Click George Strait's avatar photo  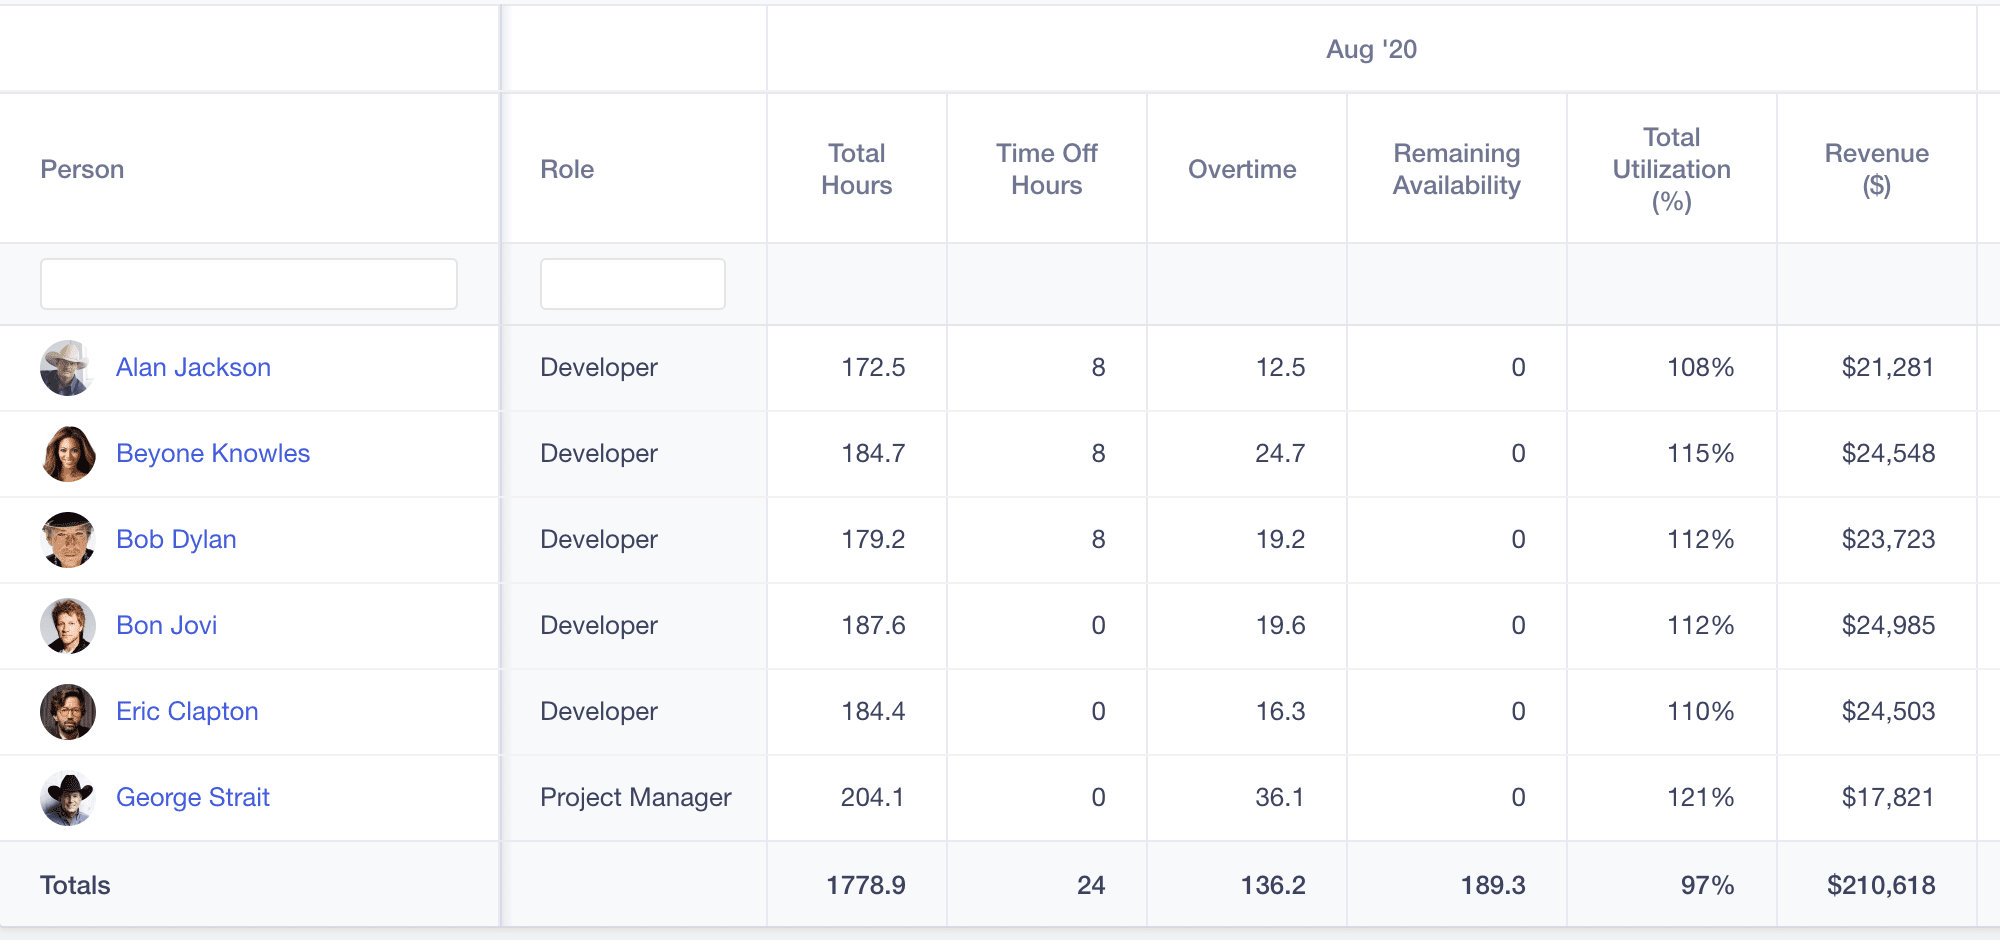click(67, 798)
